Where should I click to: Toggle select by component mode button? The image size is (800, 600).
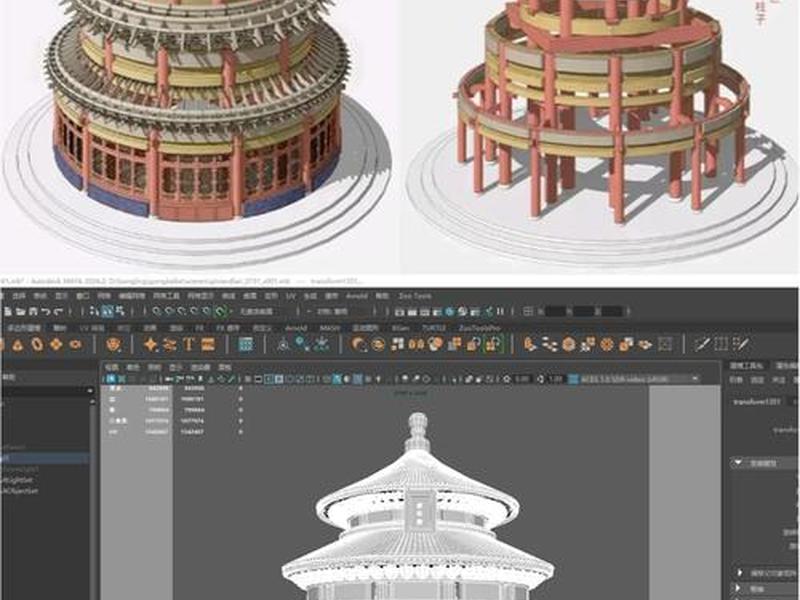120,311
